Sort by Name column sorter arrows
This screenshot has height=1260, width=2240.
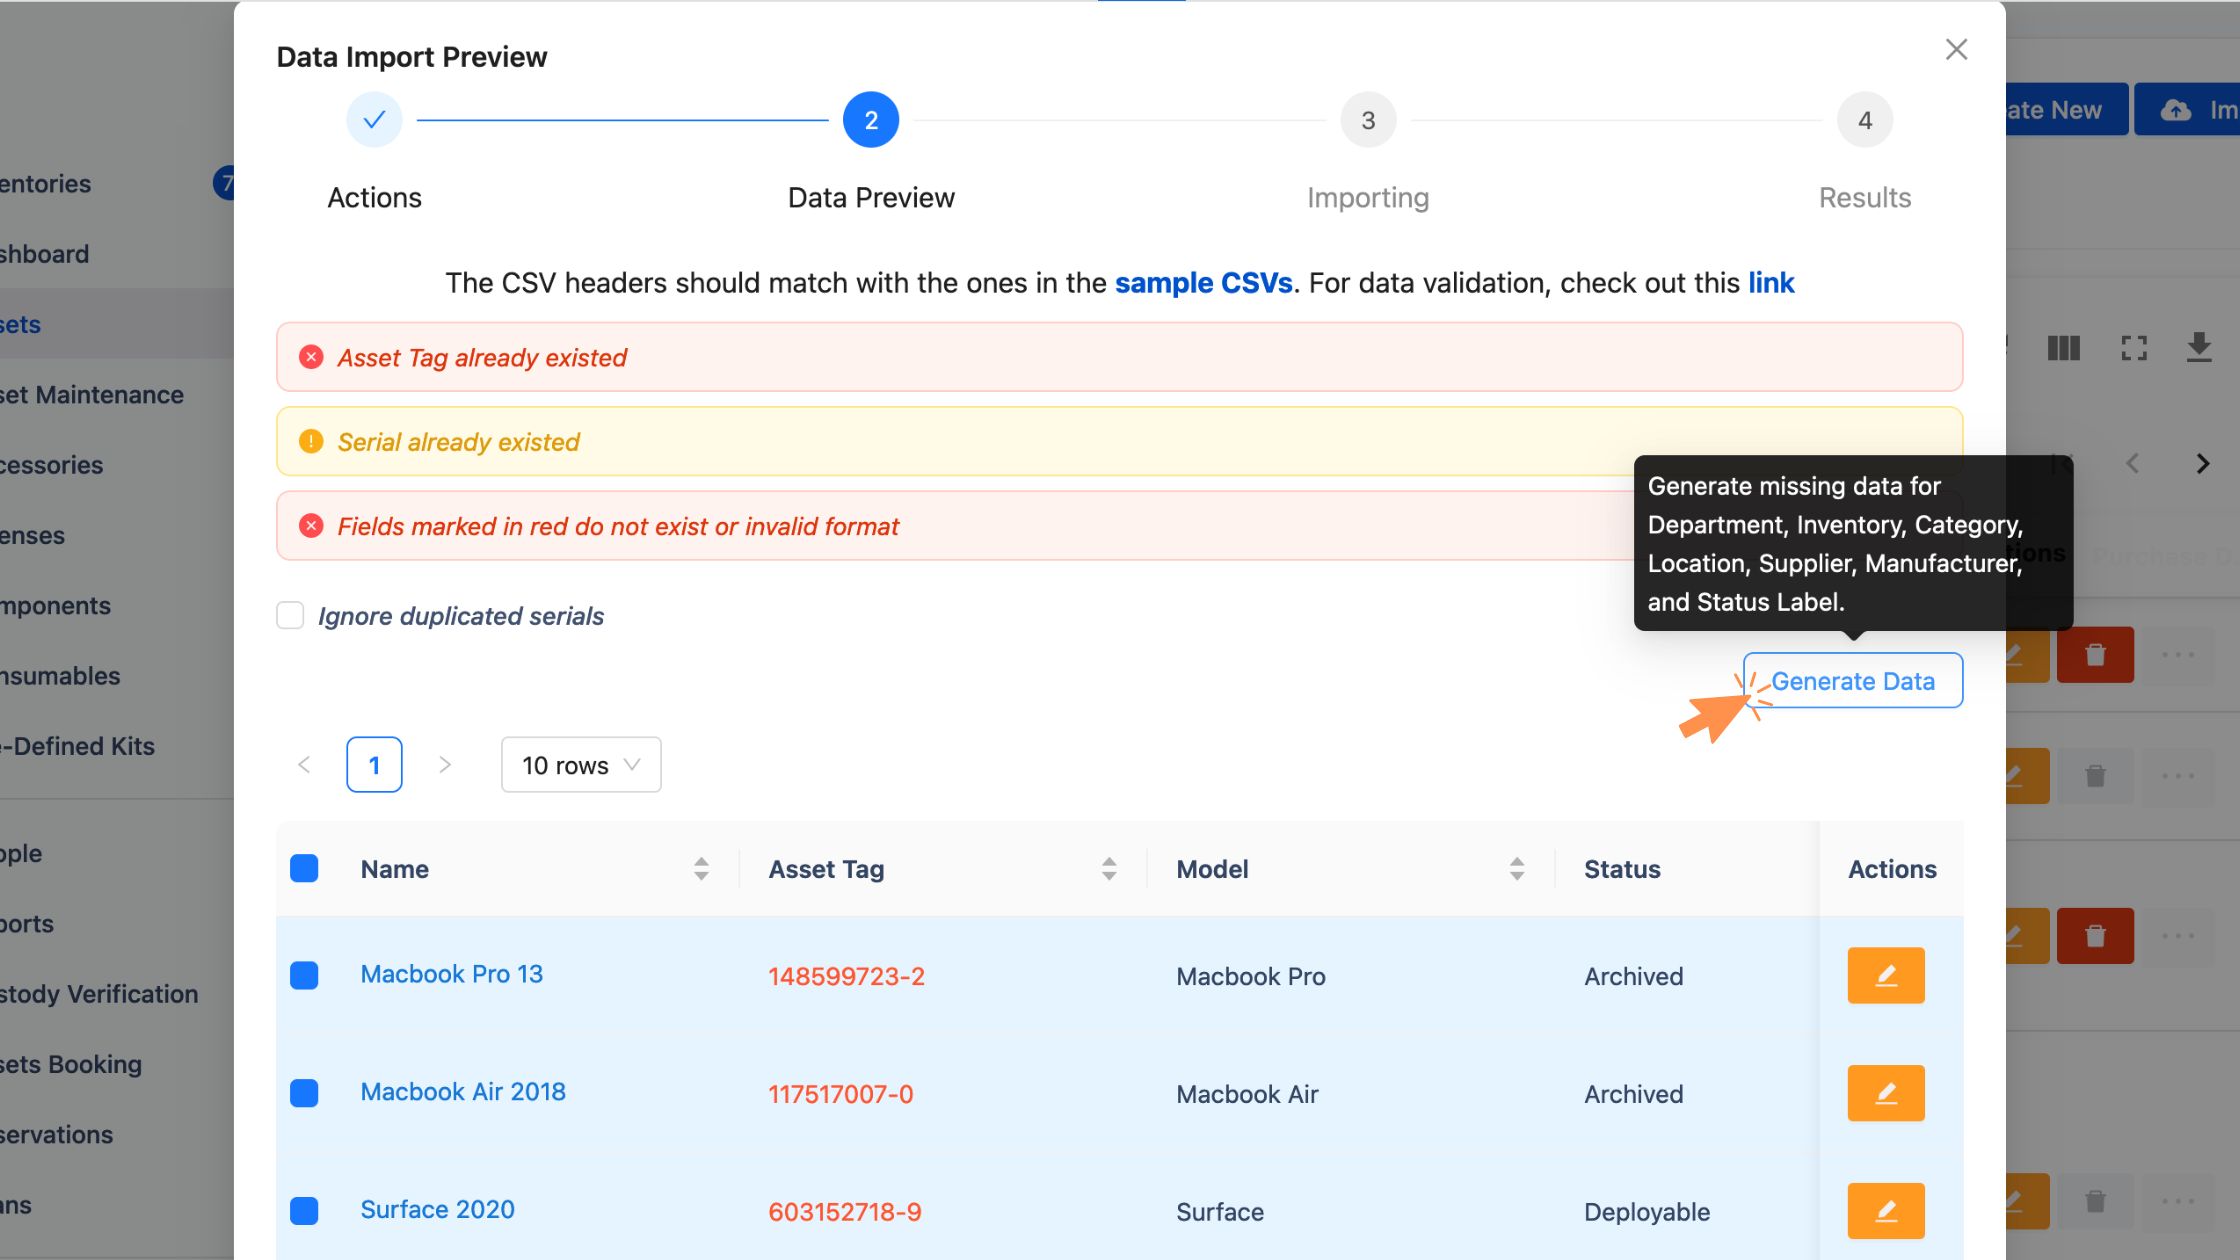click(x=701, y=869)
